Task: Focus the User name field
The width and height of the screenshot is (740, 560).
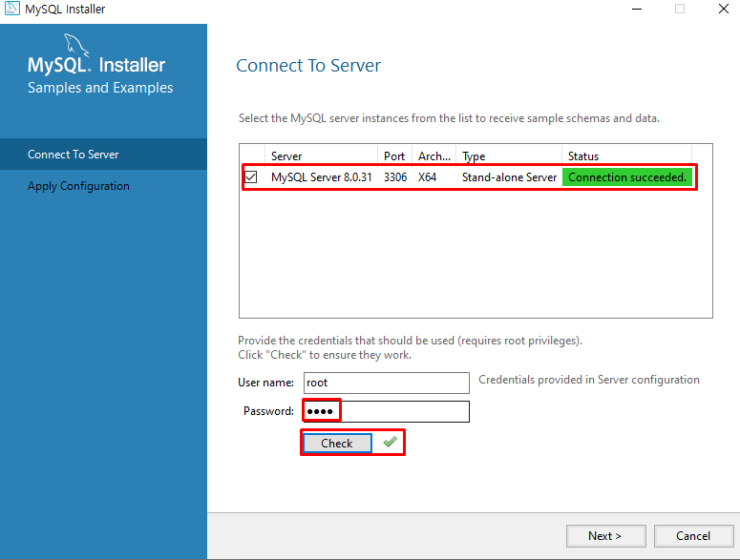Action: [x=387, y=383]
